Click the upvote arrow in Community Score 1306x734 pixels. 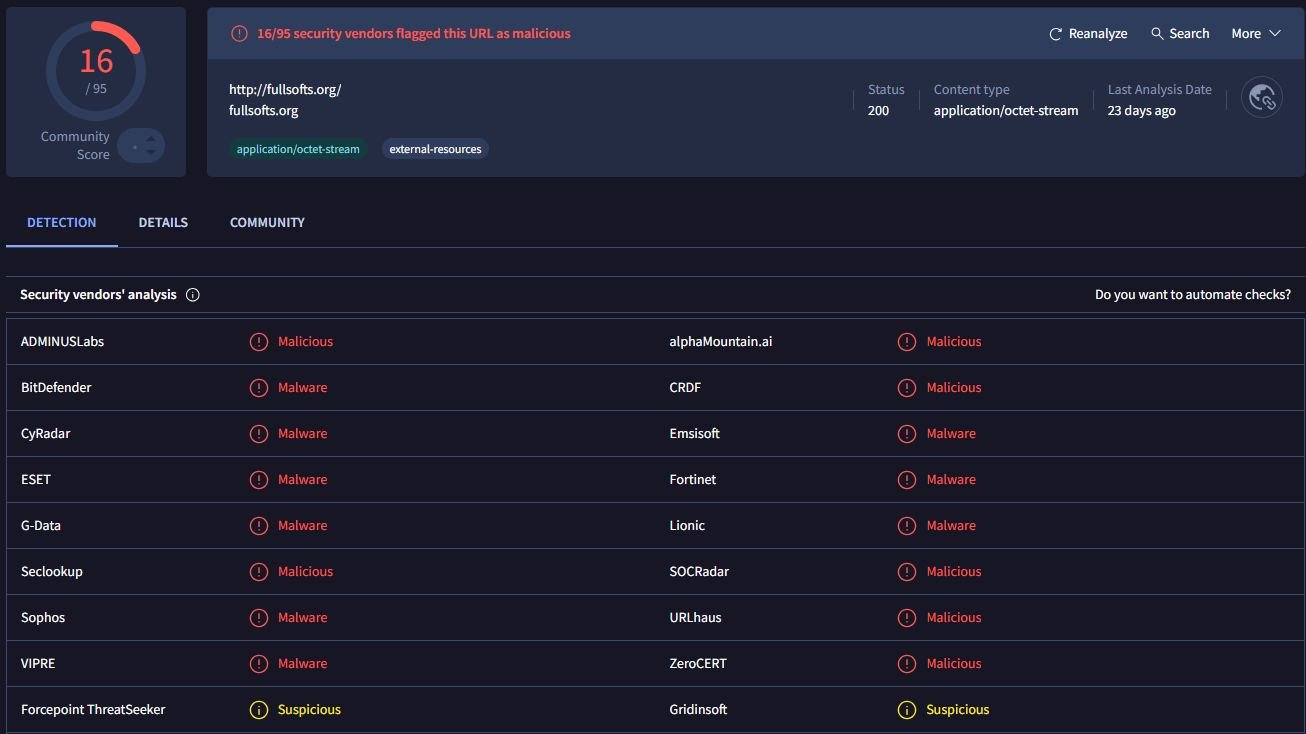click(x=151, y=140)
